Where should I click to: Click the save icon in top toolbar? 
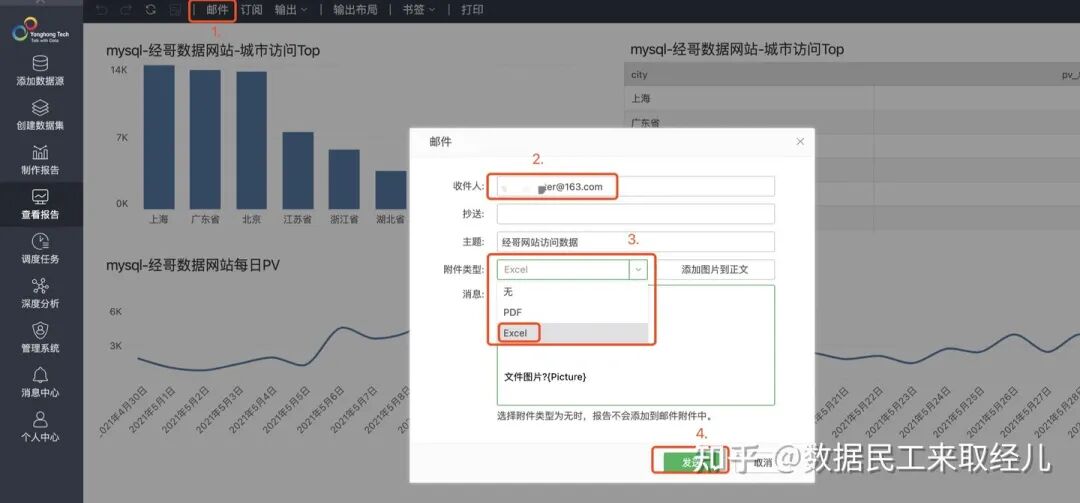click(175, 10)
